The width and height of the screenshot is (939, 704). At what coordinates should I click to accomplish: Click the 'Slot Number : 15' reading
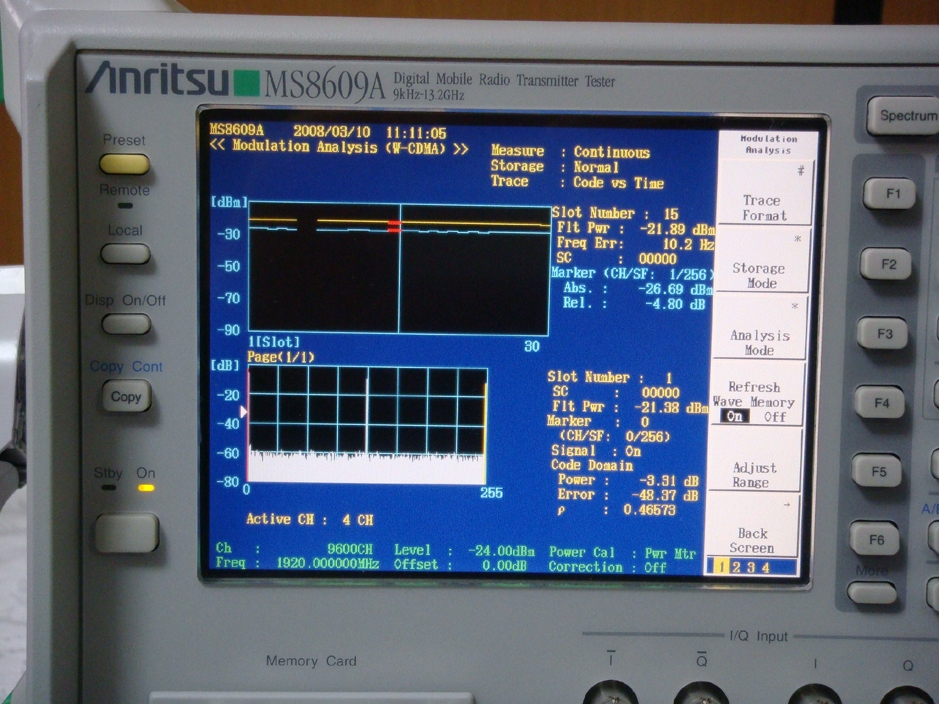[615, 213]
